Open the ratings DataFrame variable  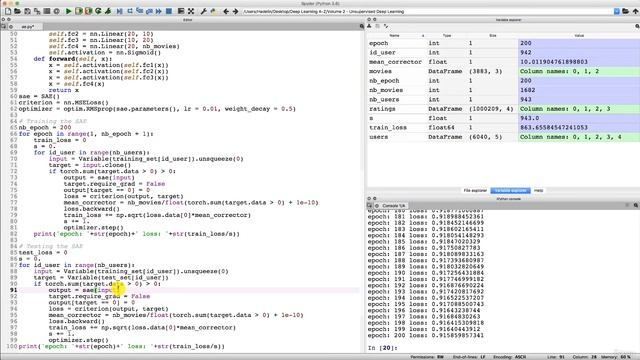pyautogui.click(x=503, y=109)
